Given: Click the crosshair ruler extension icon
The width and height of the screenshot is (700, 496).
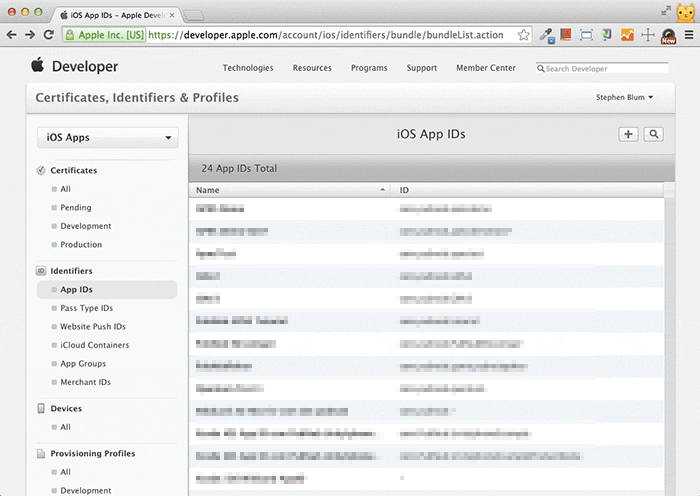Looking at the screenshot, I should coord(647,34).
